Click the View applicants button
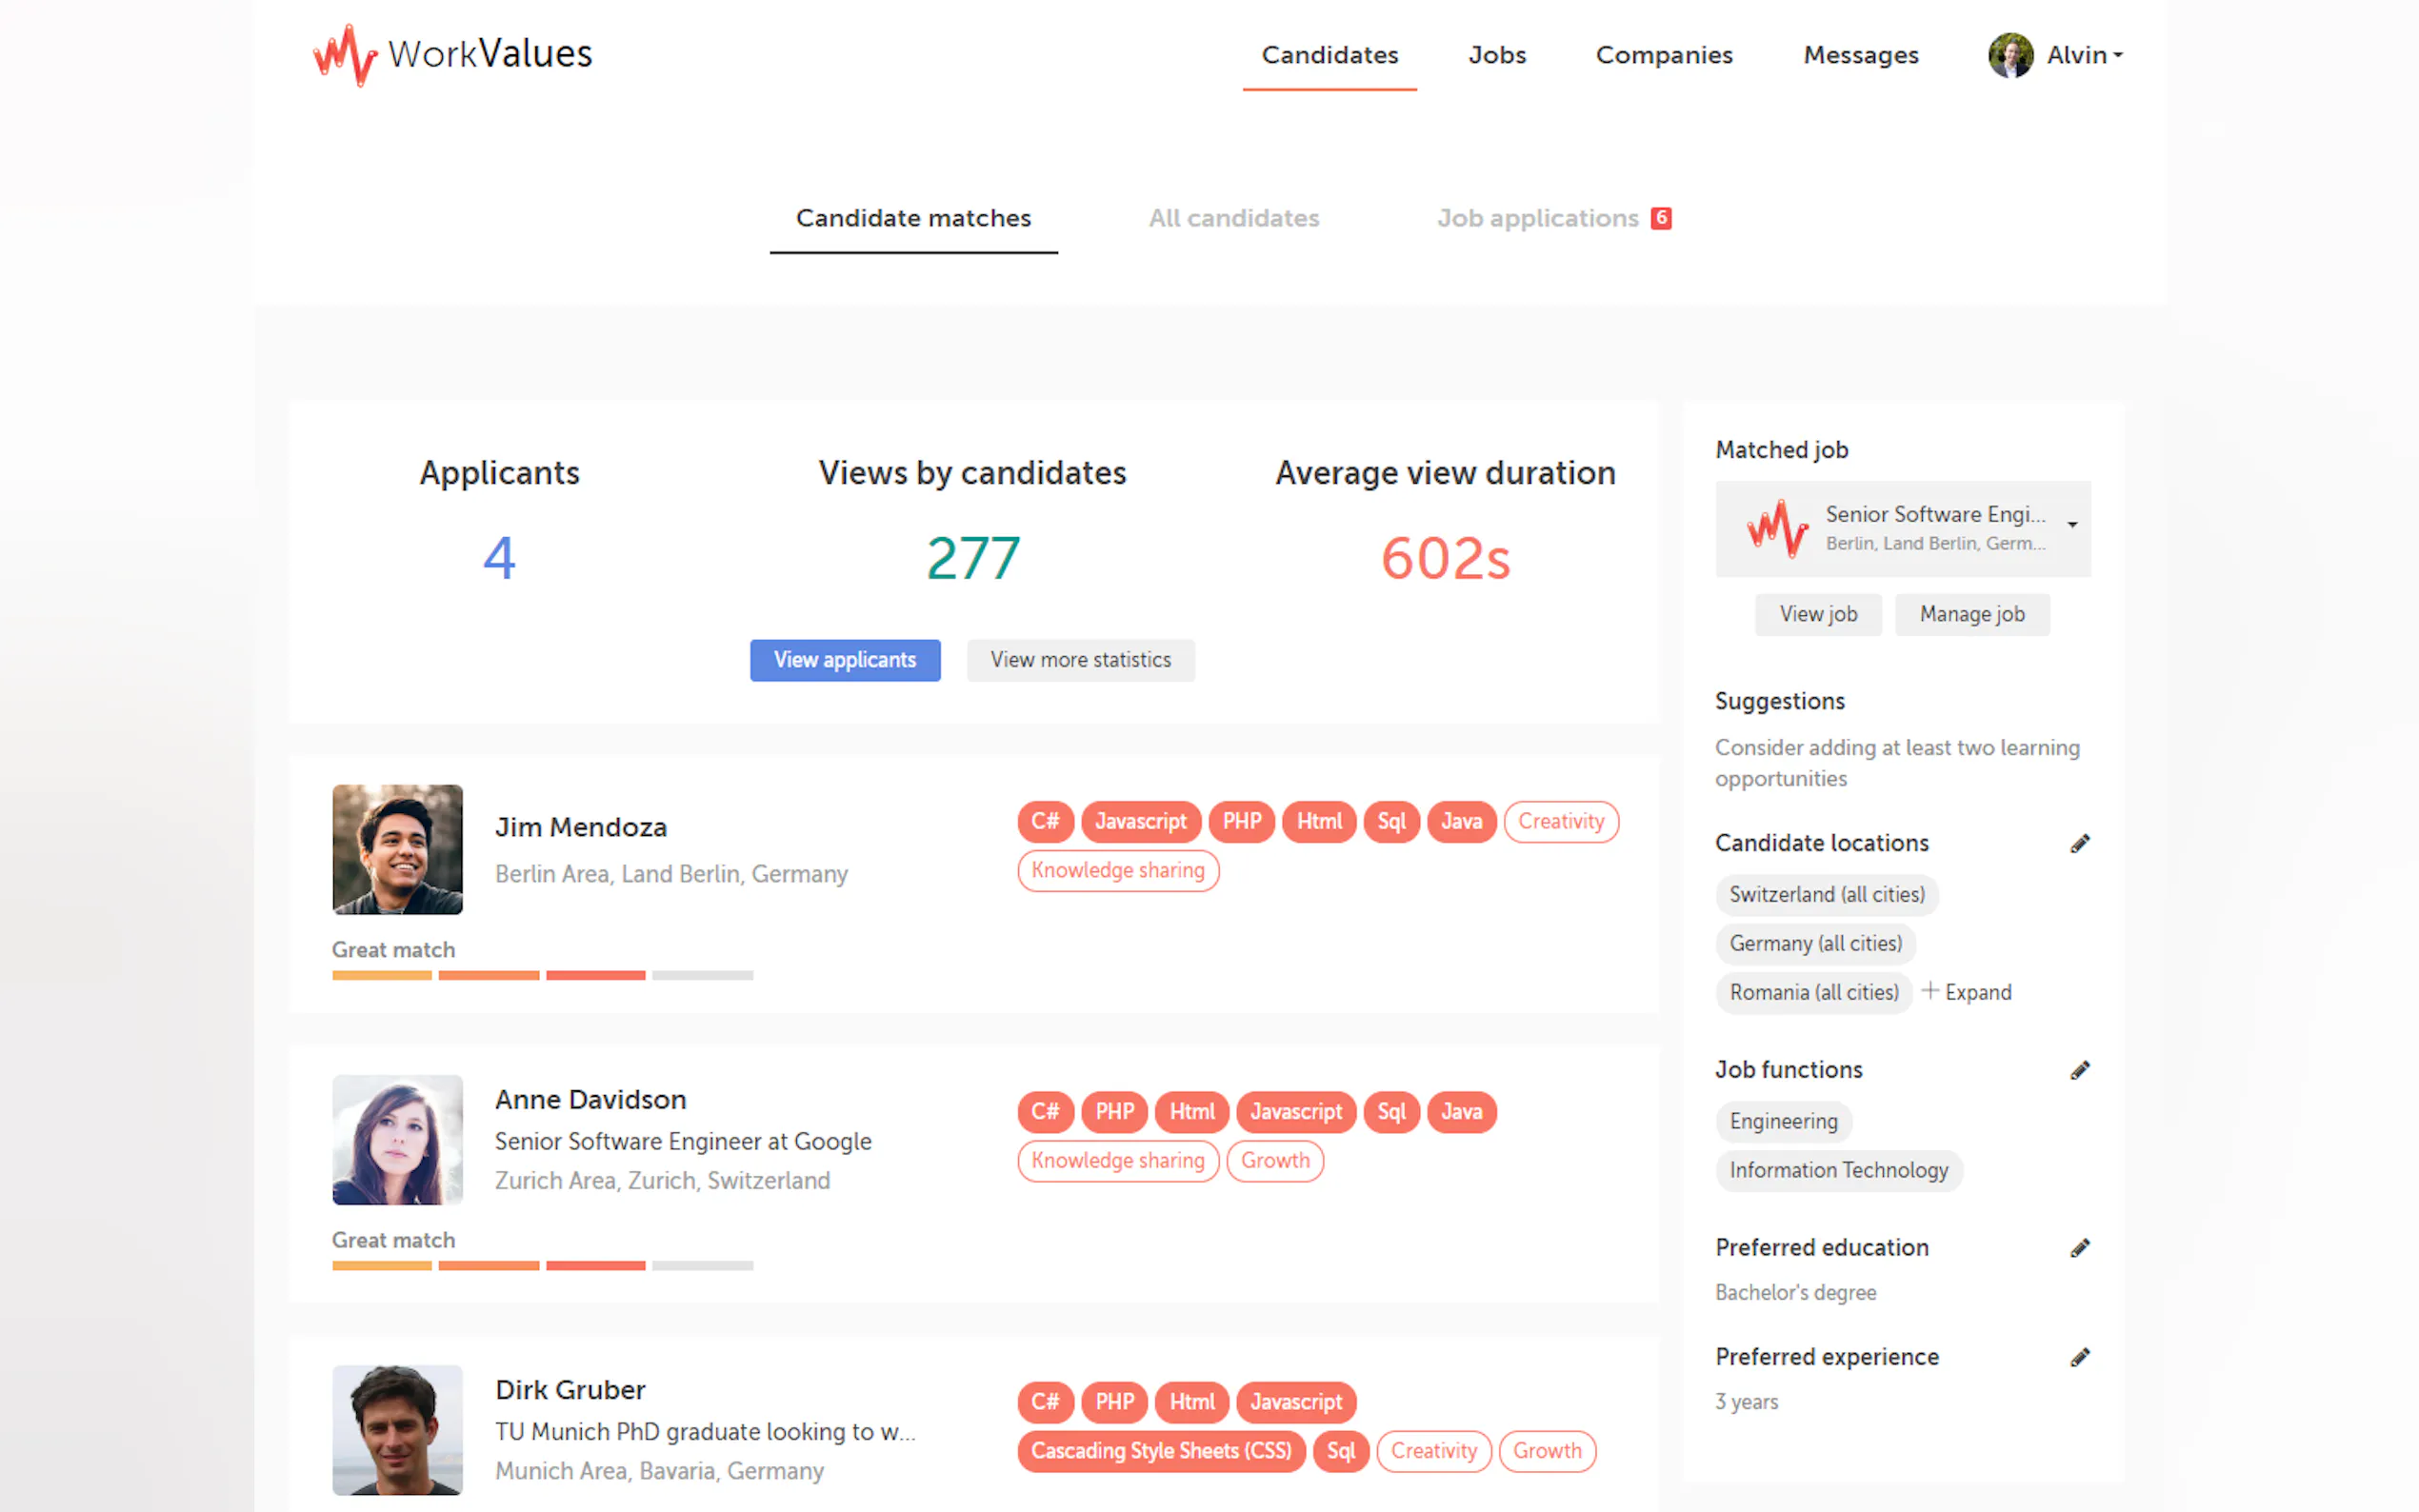Screen dimensions: 2419x1512 [844, 660]
